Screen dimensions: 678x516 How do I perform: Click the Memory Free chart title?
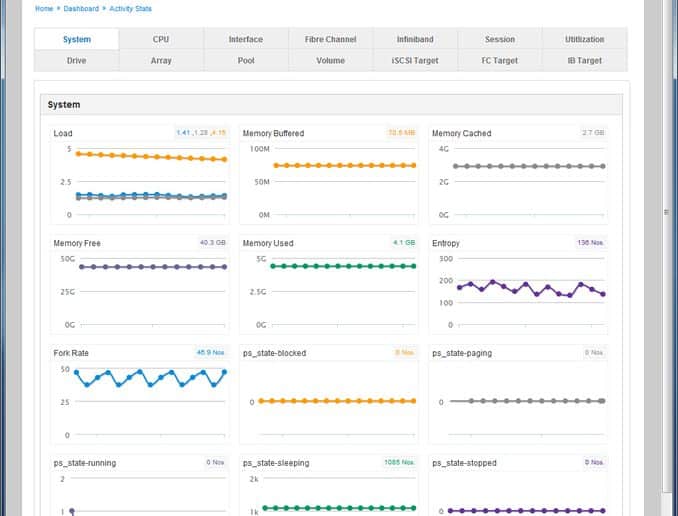(x=77, y=243)
